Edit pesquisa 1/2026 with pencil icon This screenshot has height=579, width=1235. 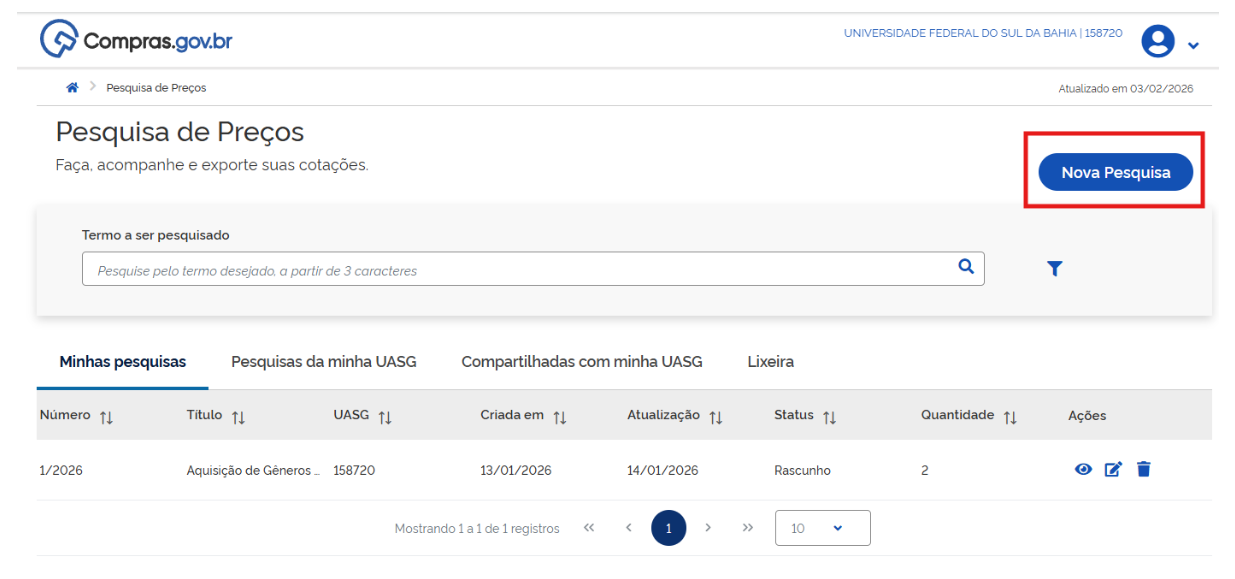[x=1113, y=470]
